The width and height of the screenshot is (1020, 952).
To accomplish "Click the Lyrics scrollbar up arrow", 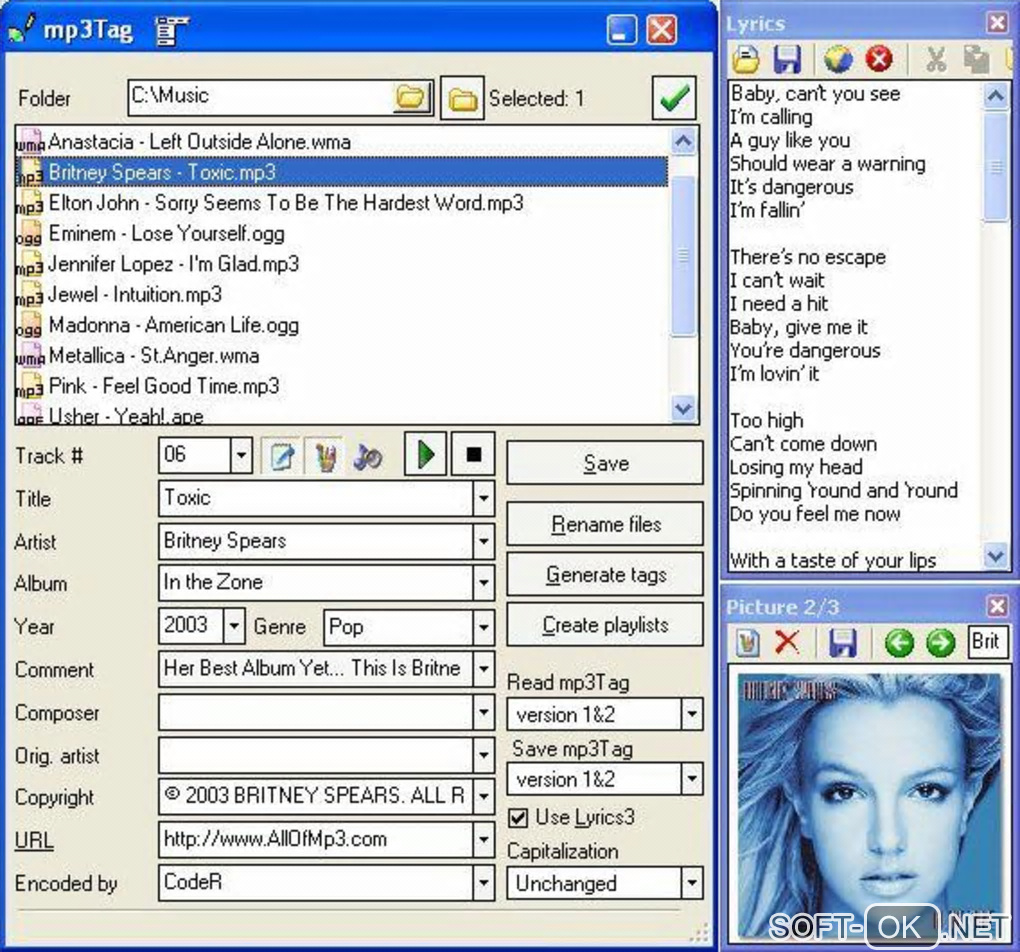I will coord(995,97).
